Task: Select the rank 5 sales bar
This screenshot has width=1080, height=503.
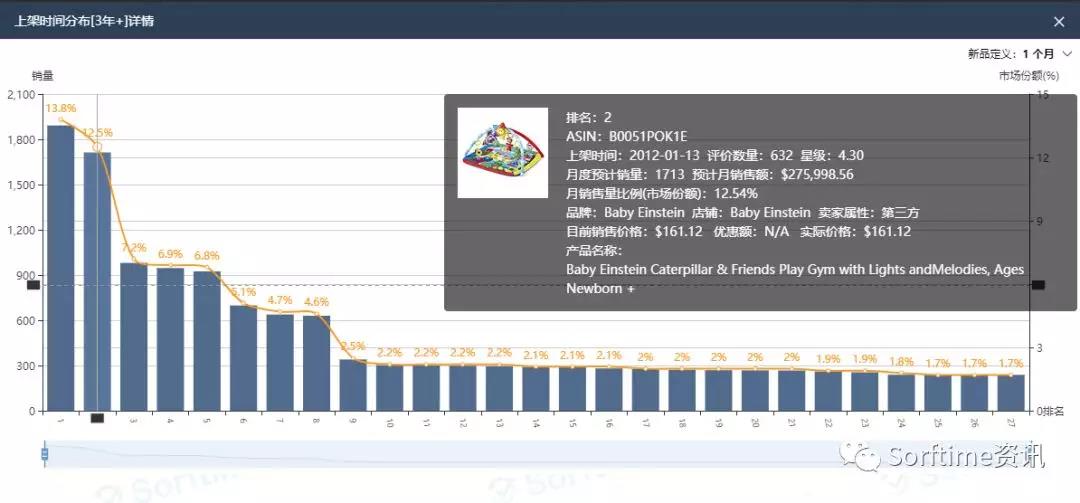Action: tap(207, 341)
